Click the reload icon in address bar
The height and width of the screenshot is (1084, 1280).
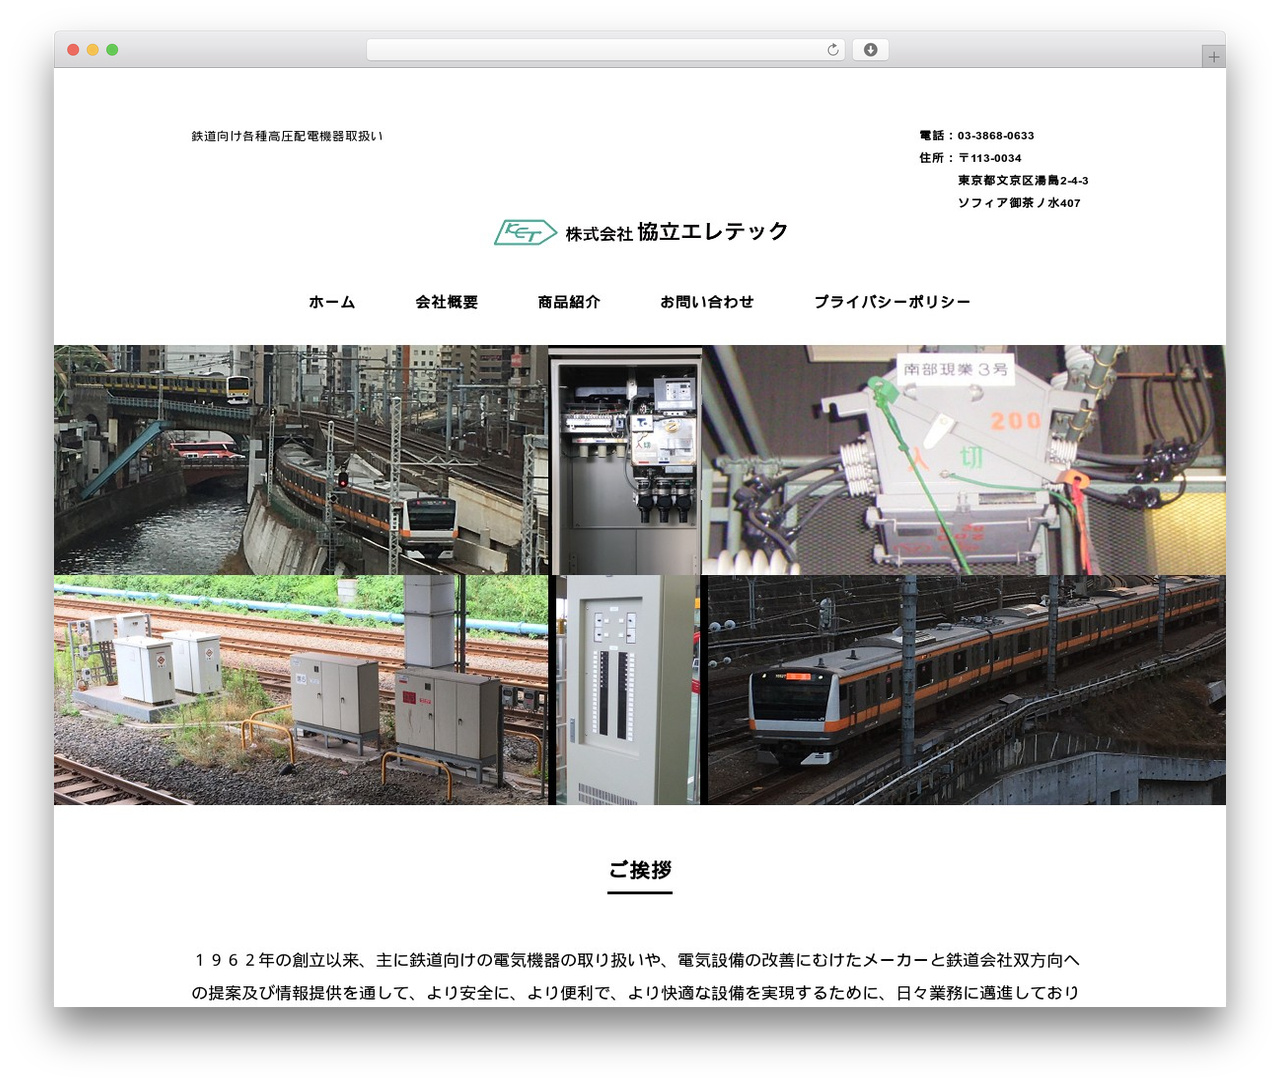[832, 50]
